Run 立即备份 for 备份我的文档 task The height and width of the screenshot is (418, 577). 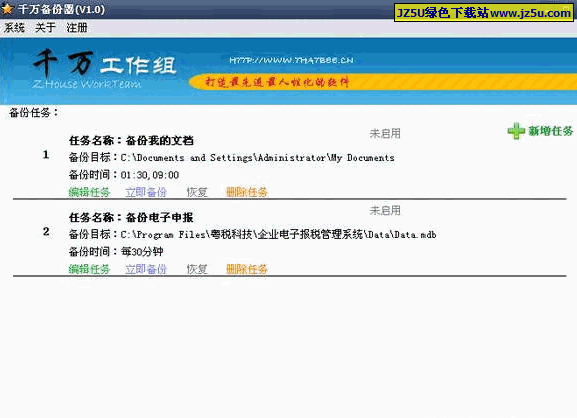tap(146, 192)
